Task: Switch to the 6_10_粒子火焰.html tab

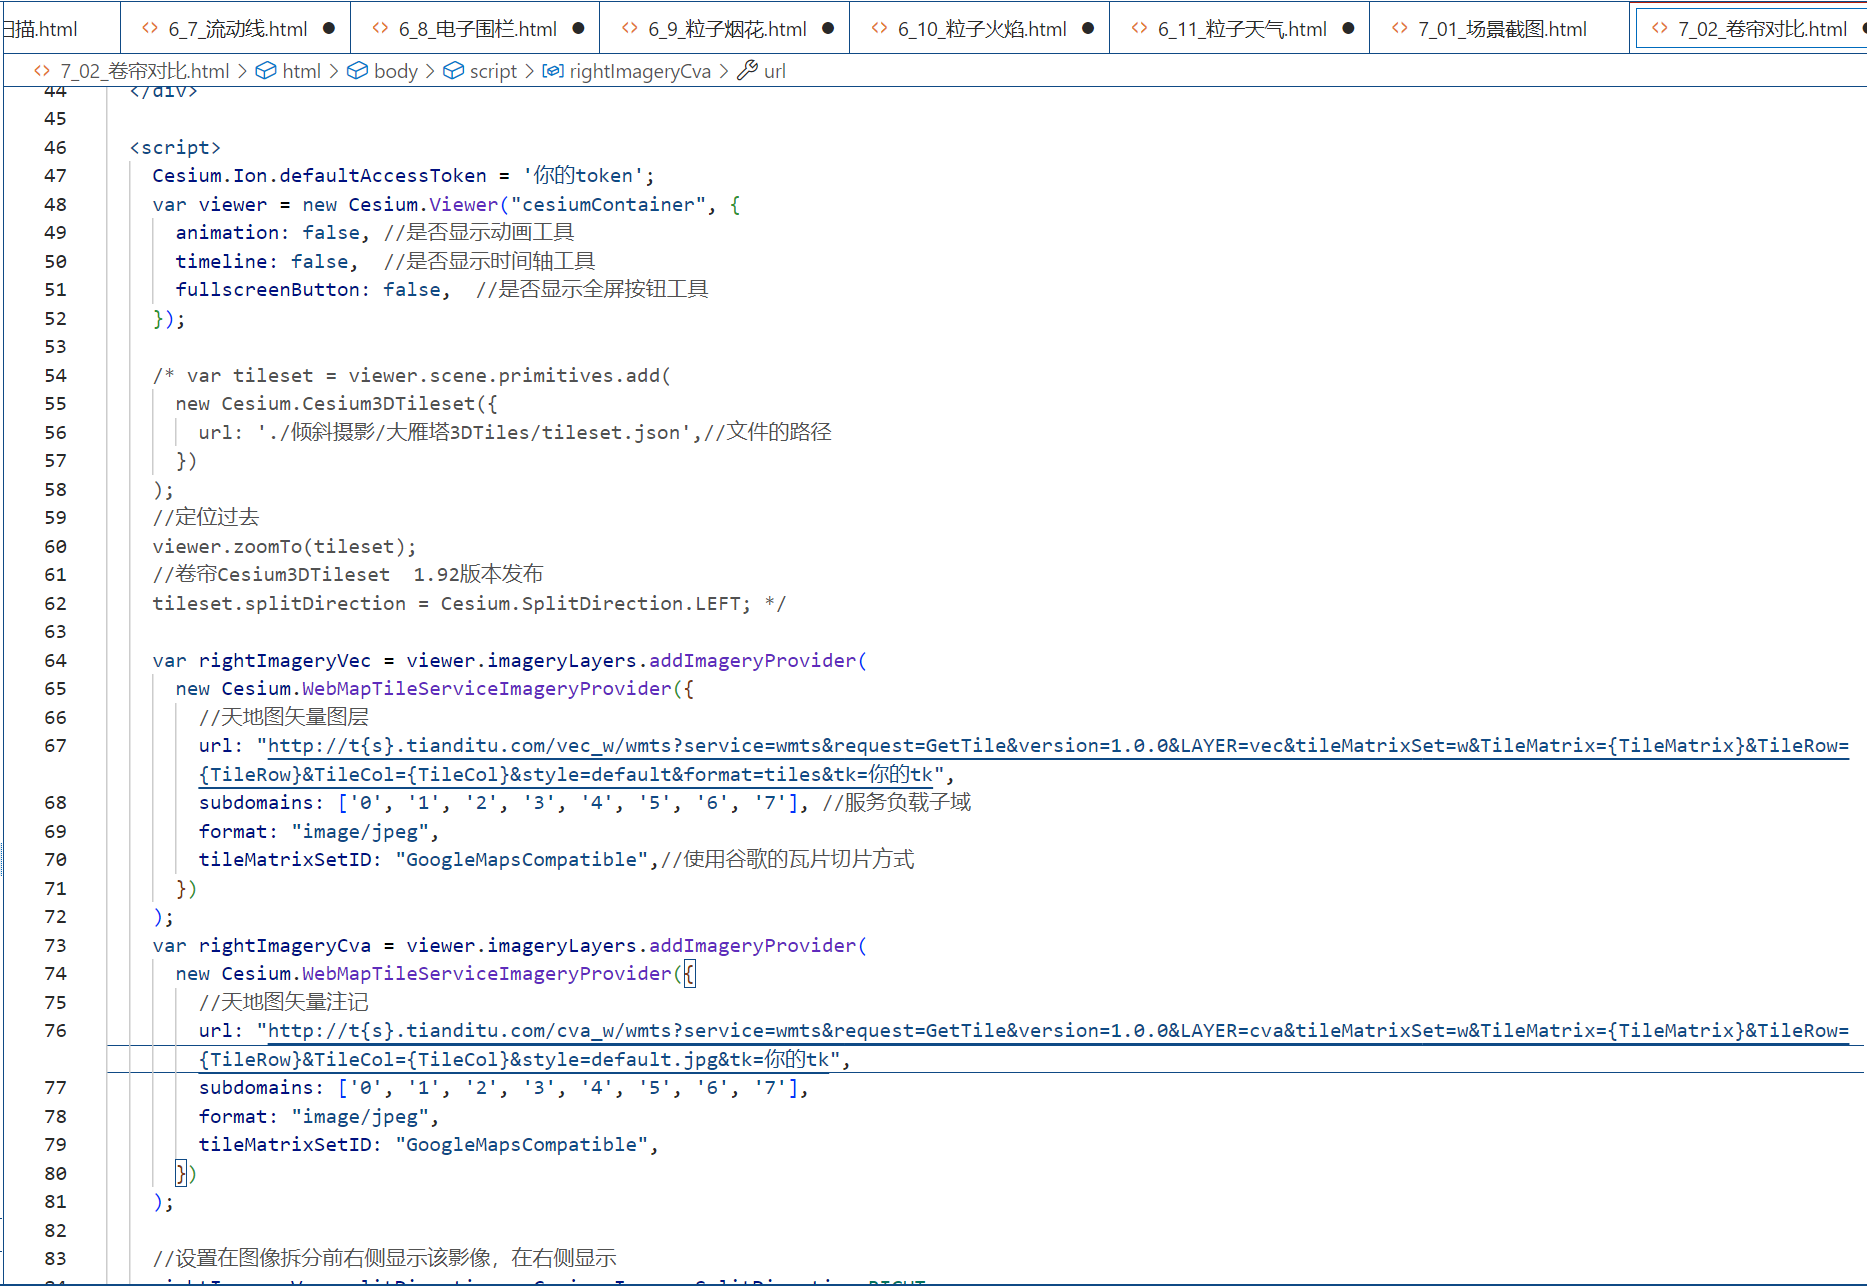Action: [981, 29]
